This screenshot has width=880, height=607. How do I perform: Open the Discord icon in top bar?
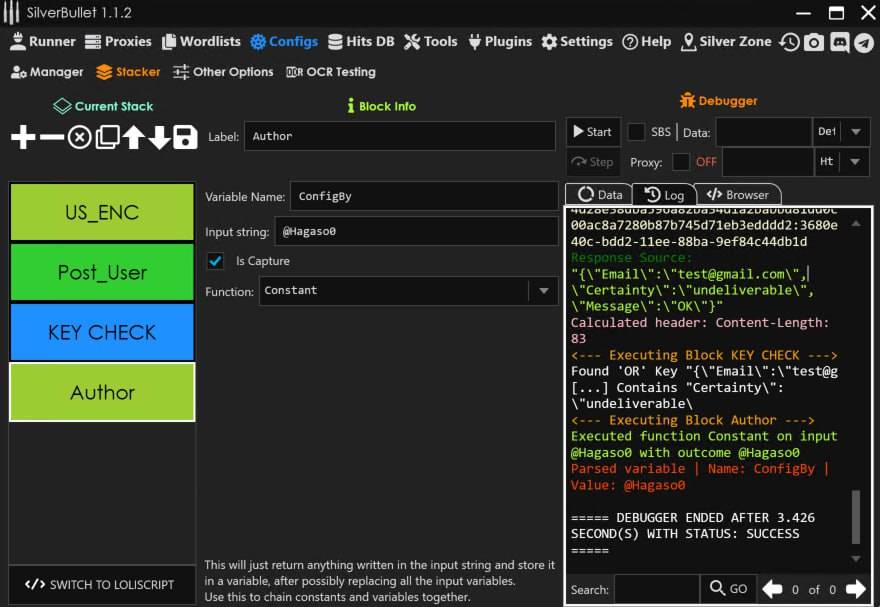click(839, 42)
